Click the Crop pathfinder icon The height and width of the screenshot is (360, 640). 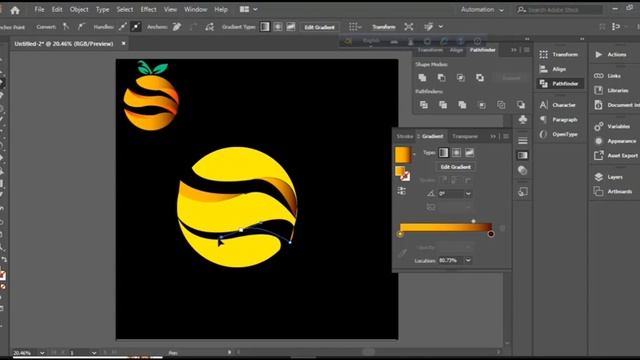pos(482,105)
